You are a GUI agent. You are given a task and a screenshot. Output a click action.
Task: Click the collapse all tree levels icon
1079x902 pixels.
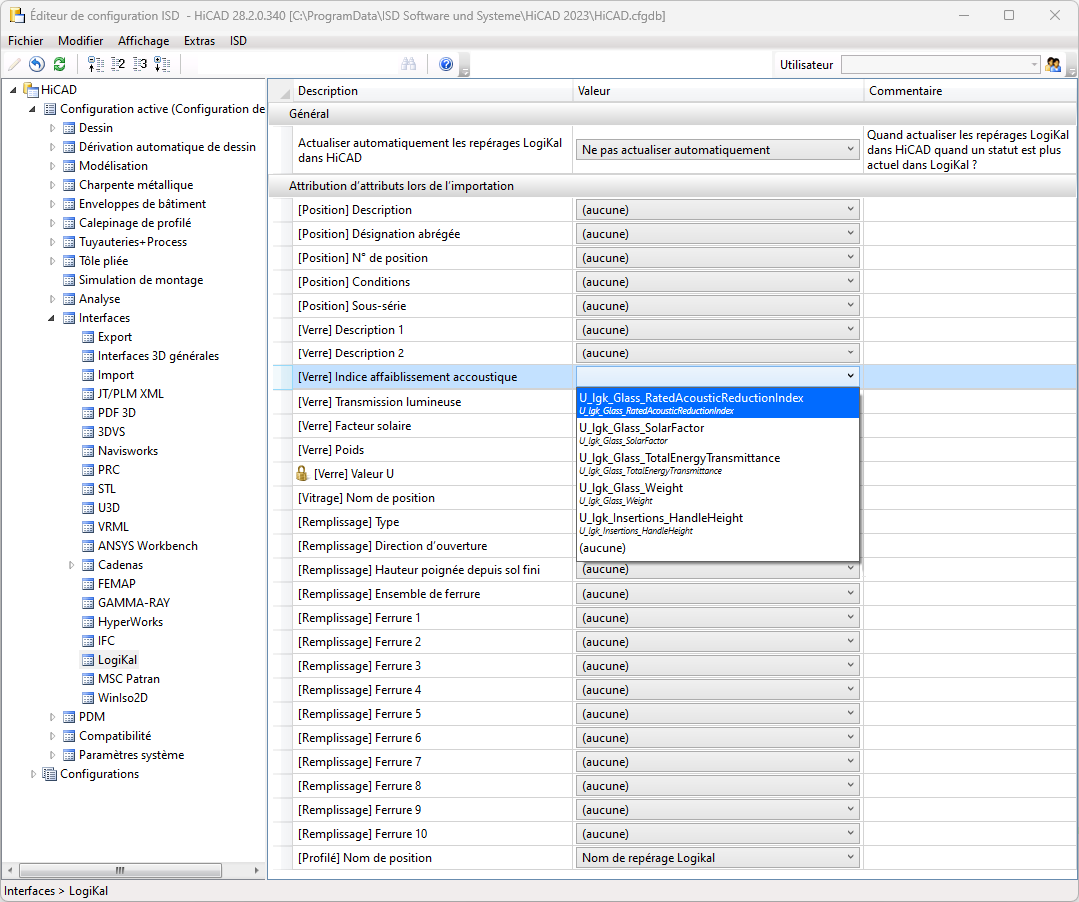96,64
